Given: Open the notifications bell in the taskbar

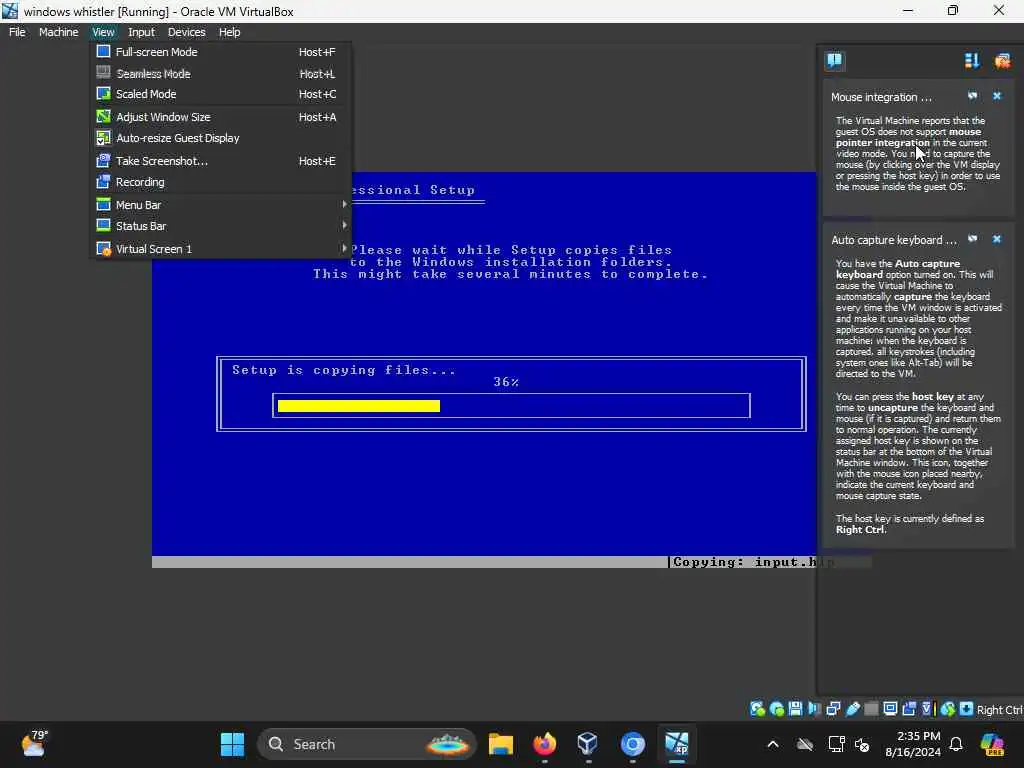Looking at the screenshot, I should tap(956, 744).
